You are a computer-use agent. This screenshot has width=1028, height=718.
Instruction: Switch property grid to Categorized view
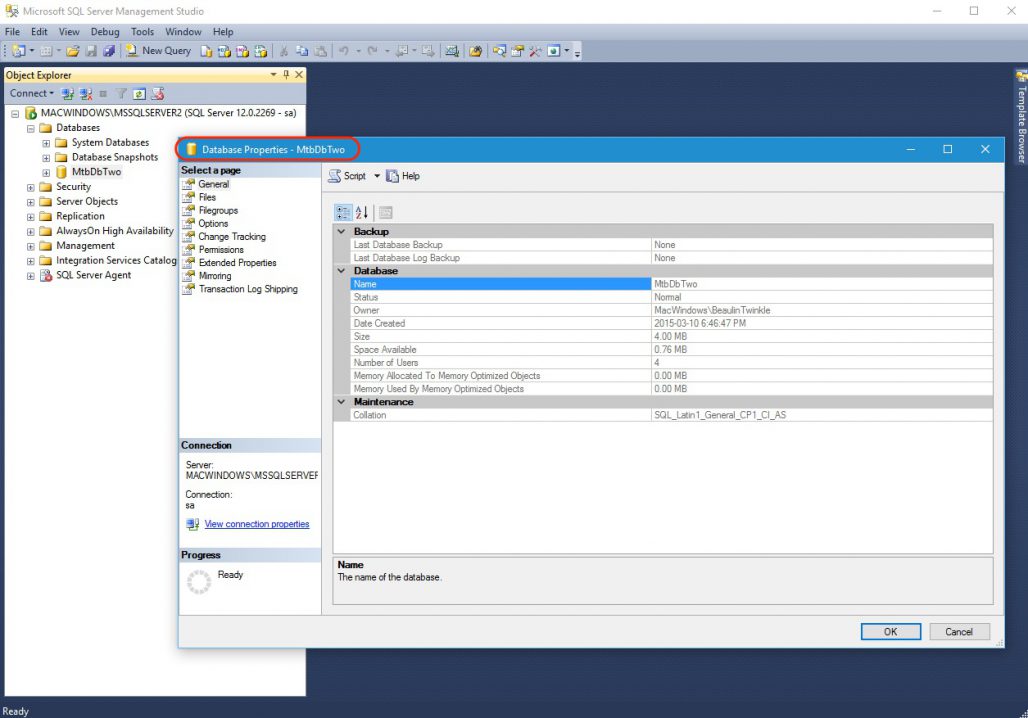(344, 212)
